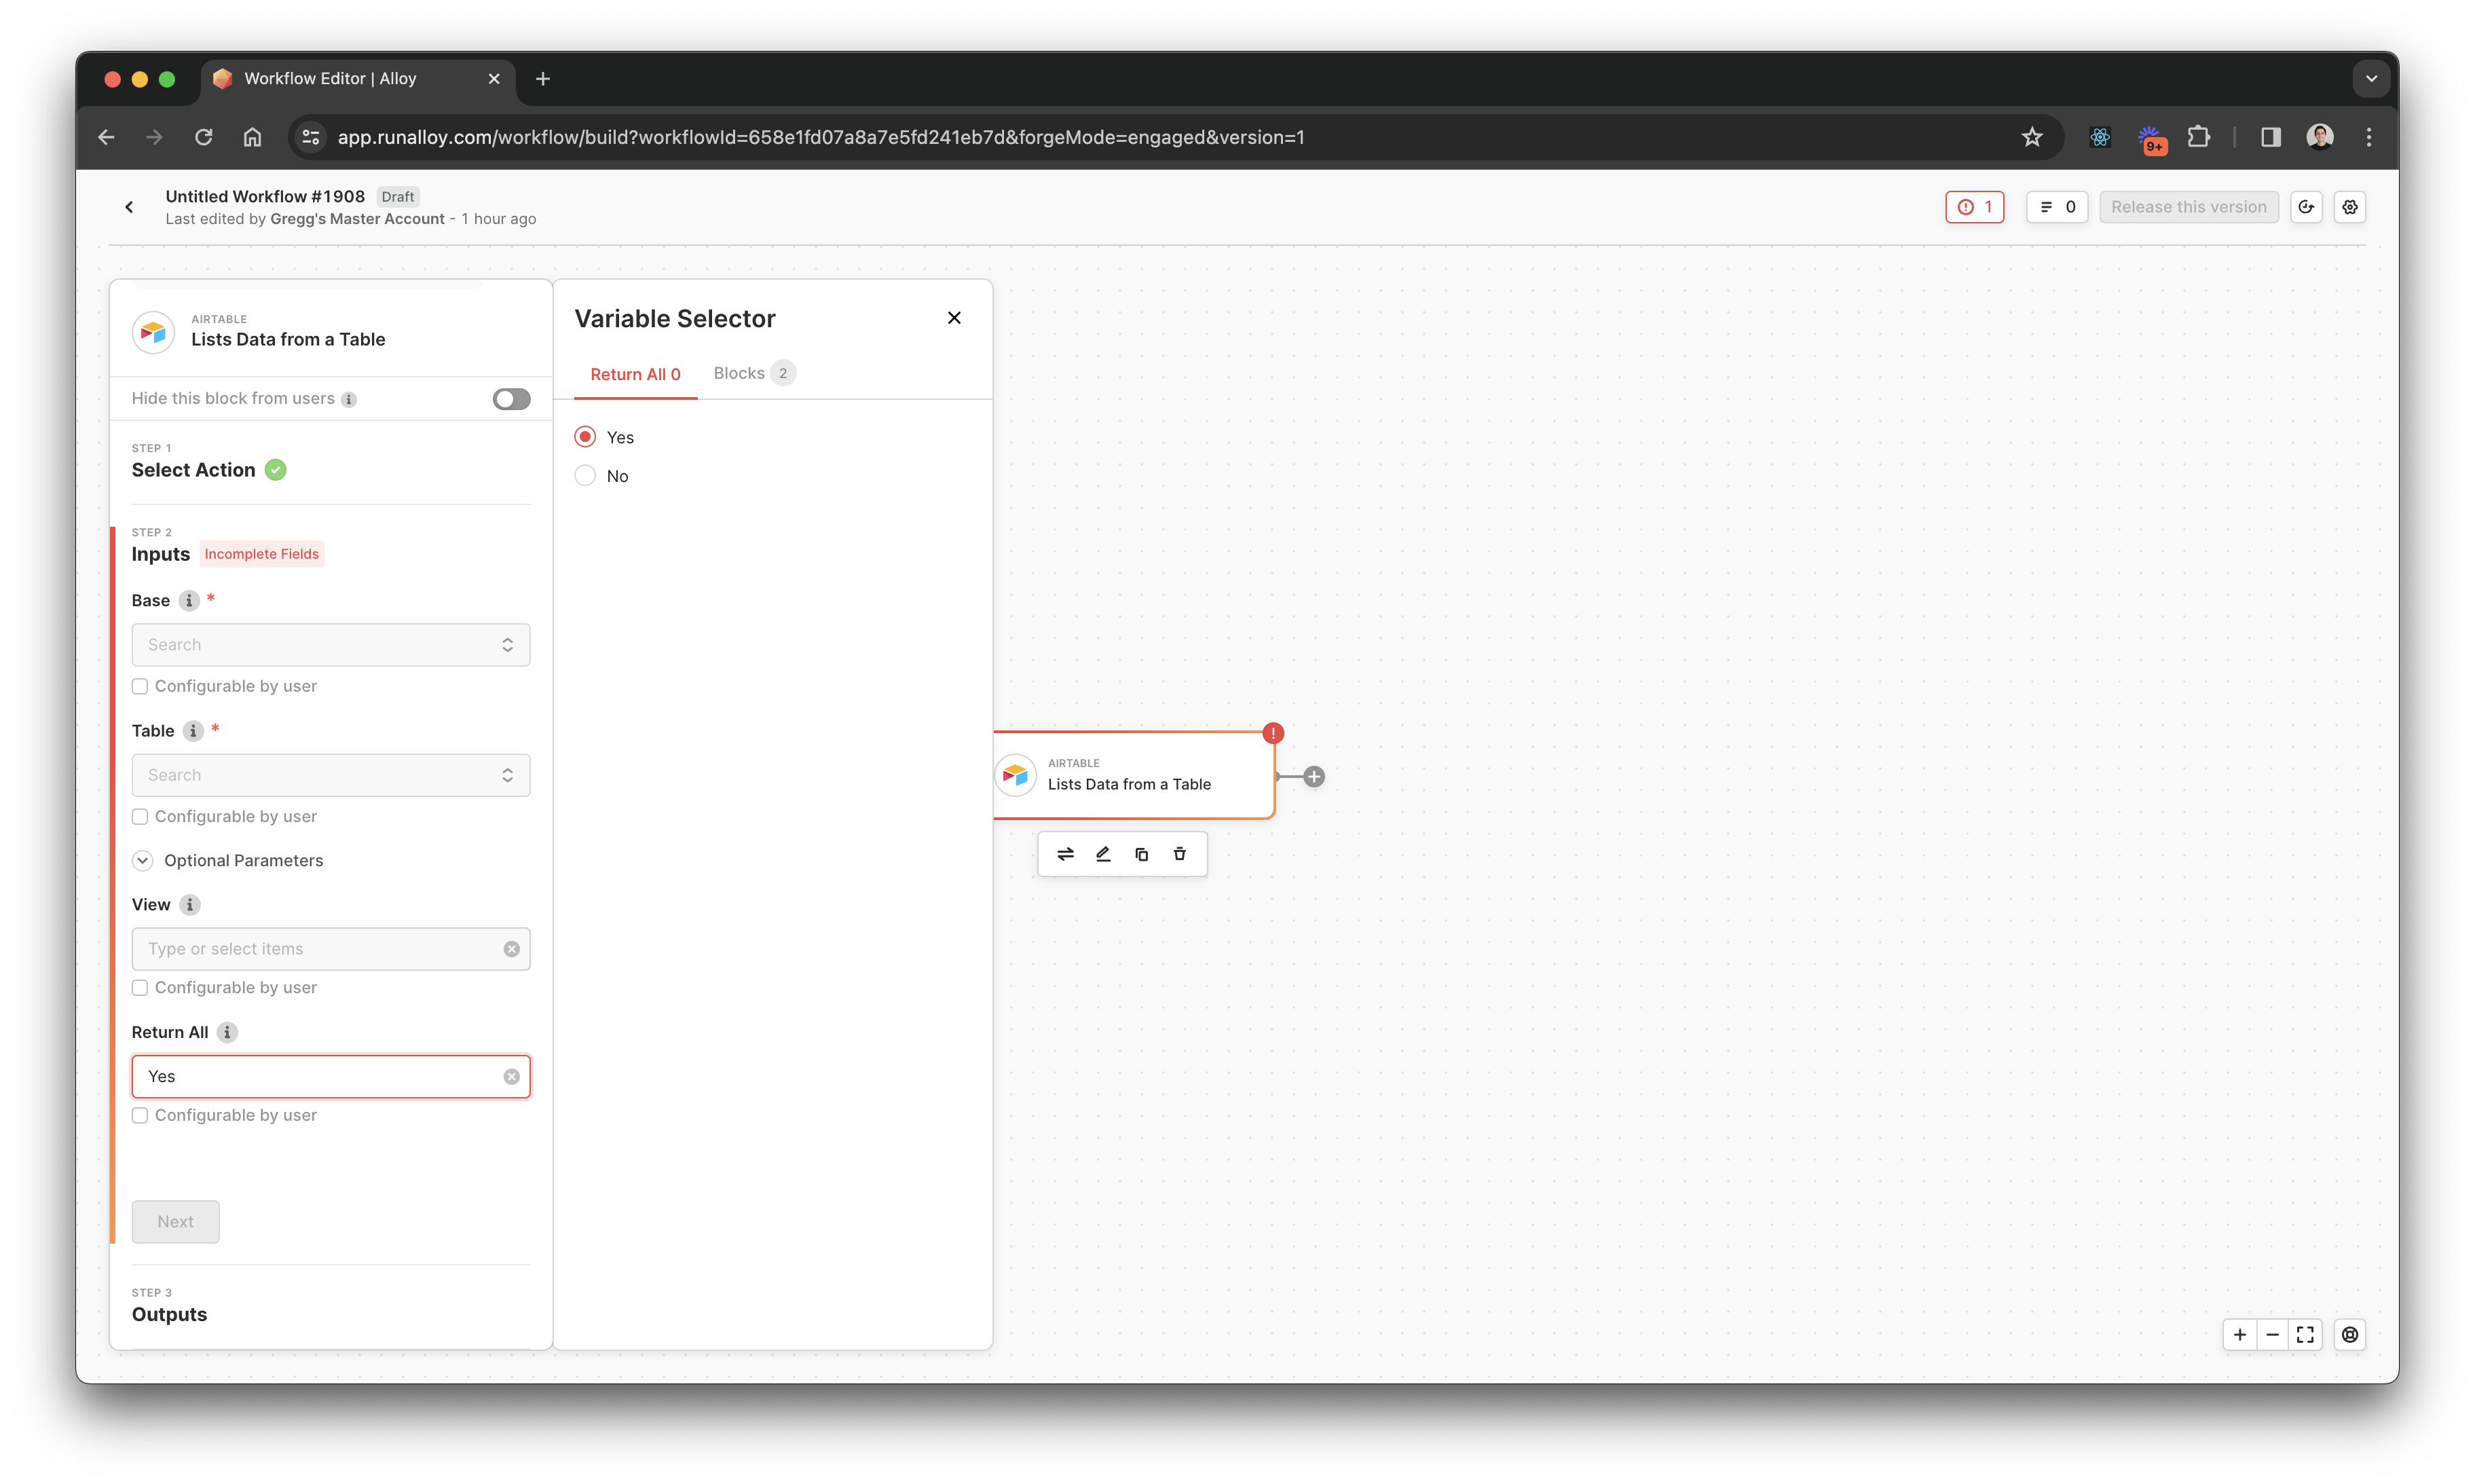Select the Workflow Editor browser tab
The width and height of the screenshot is (2475, 1484).
(x=358, y=79)
